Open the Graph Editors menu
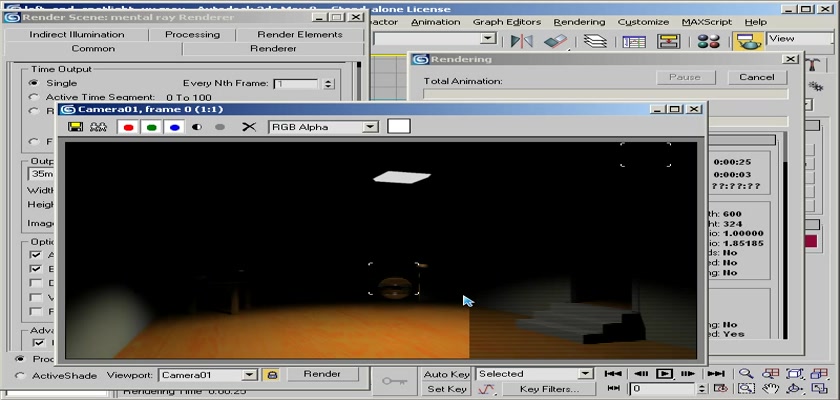 tap(507, 22)
